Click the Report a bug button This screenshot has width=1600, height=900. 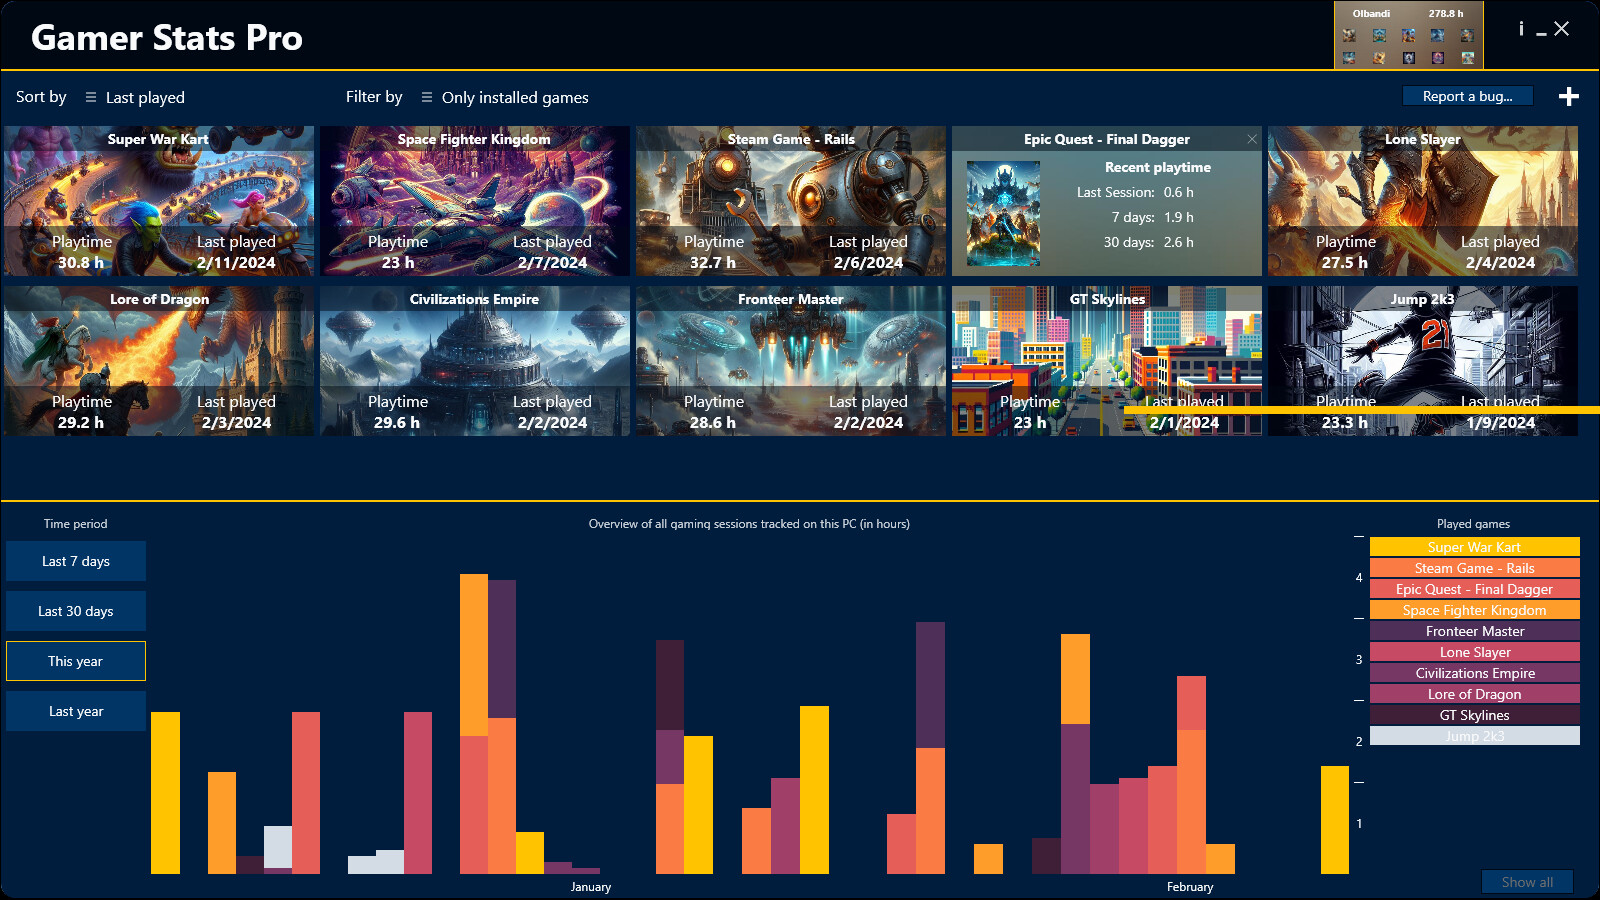(1467, 95)
